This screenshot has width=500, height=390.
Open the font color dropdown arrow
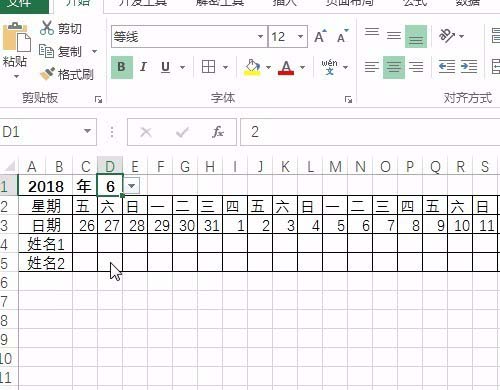point(302,67)
